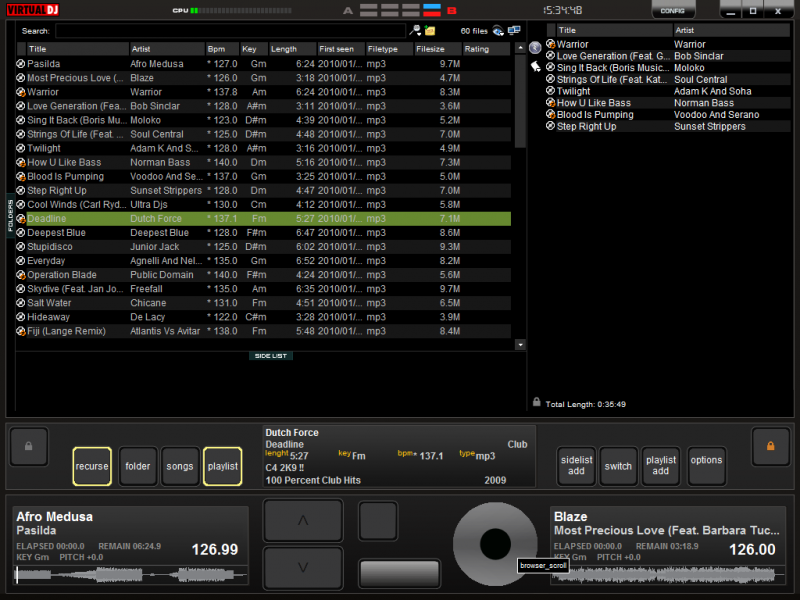Click the playlist add button

[x=661, y=465]
